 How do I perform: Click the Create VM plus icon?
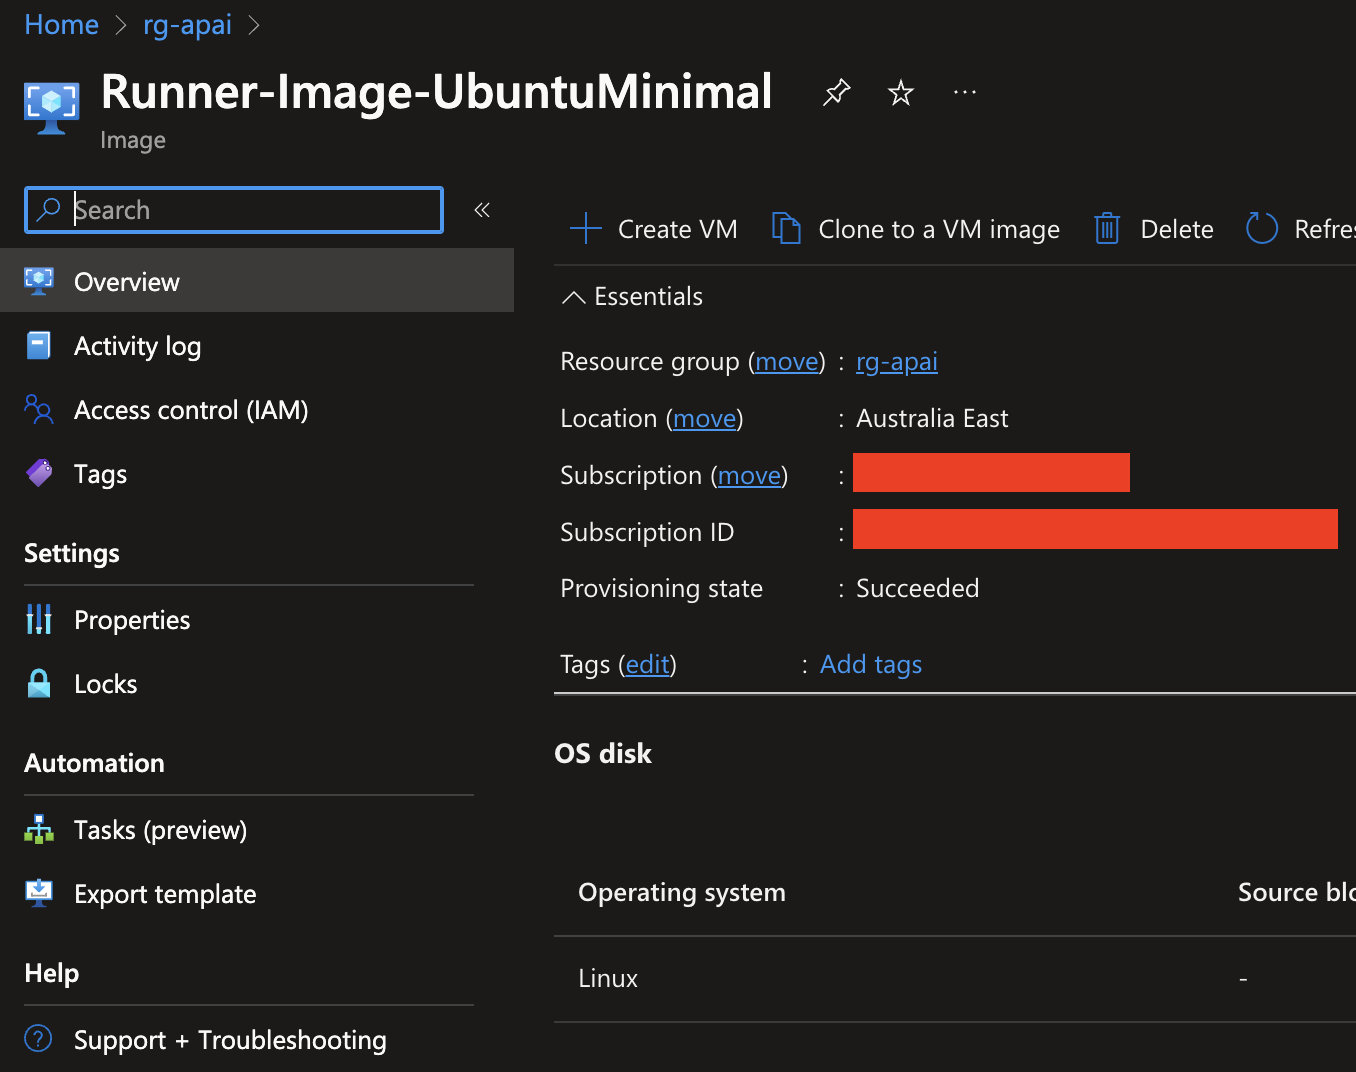coord(585,229)
